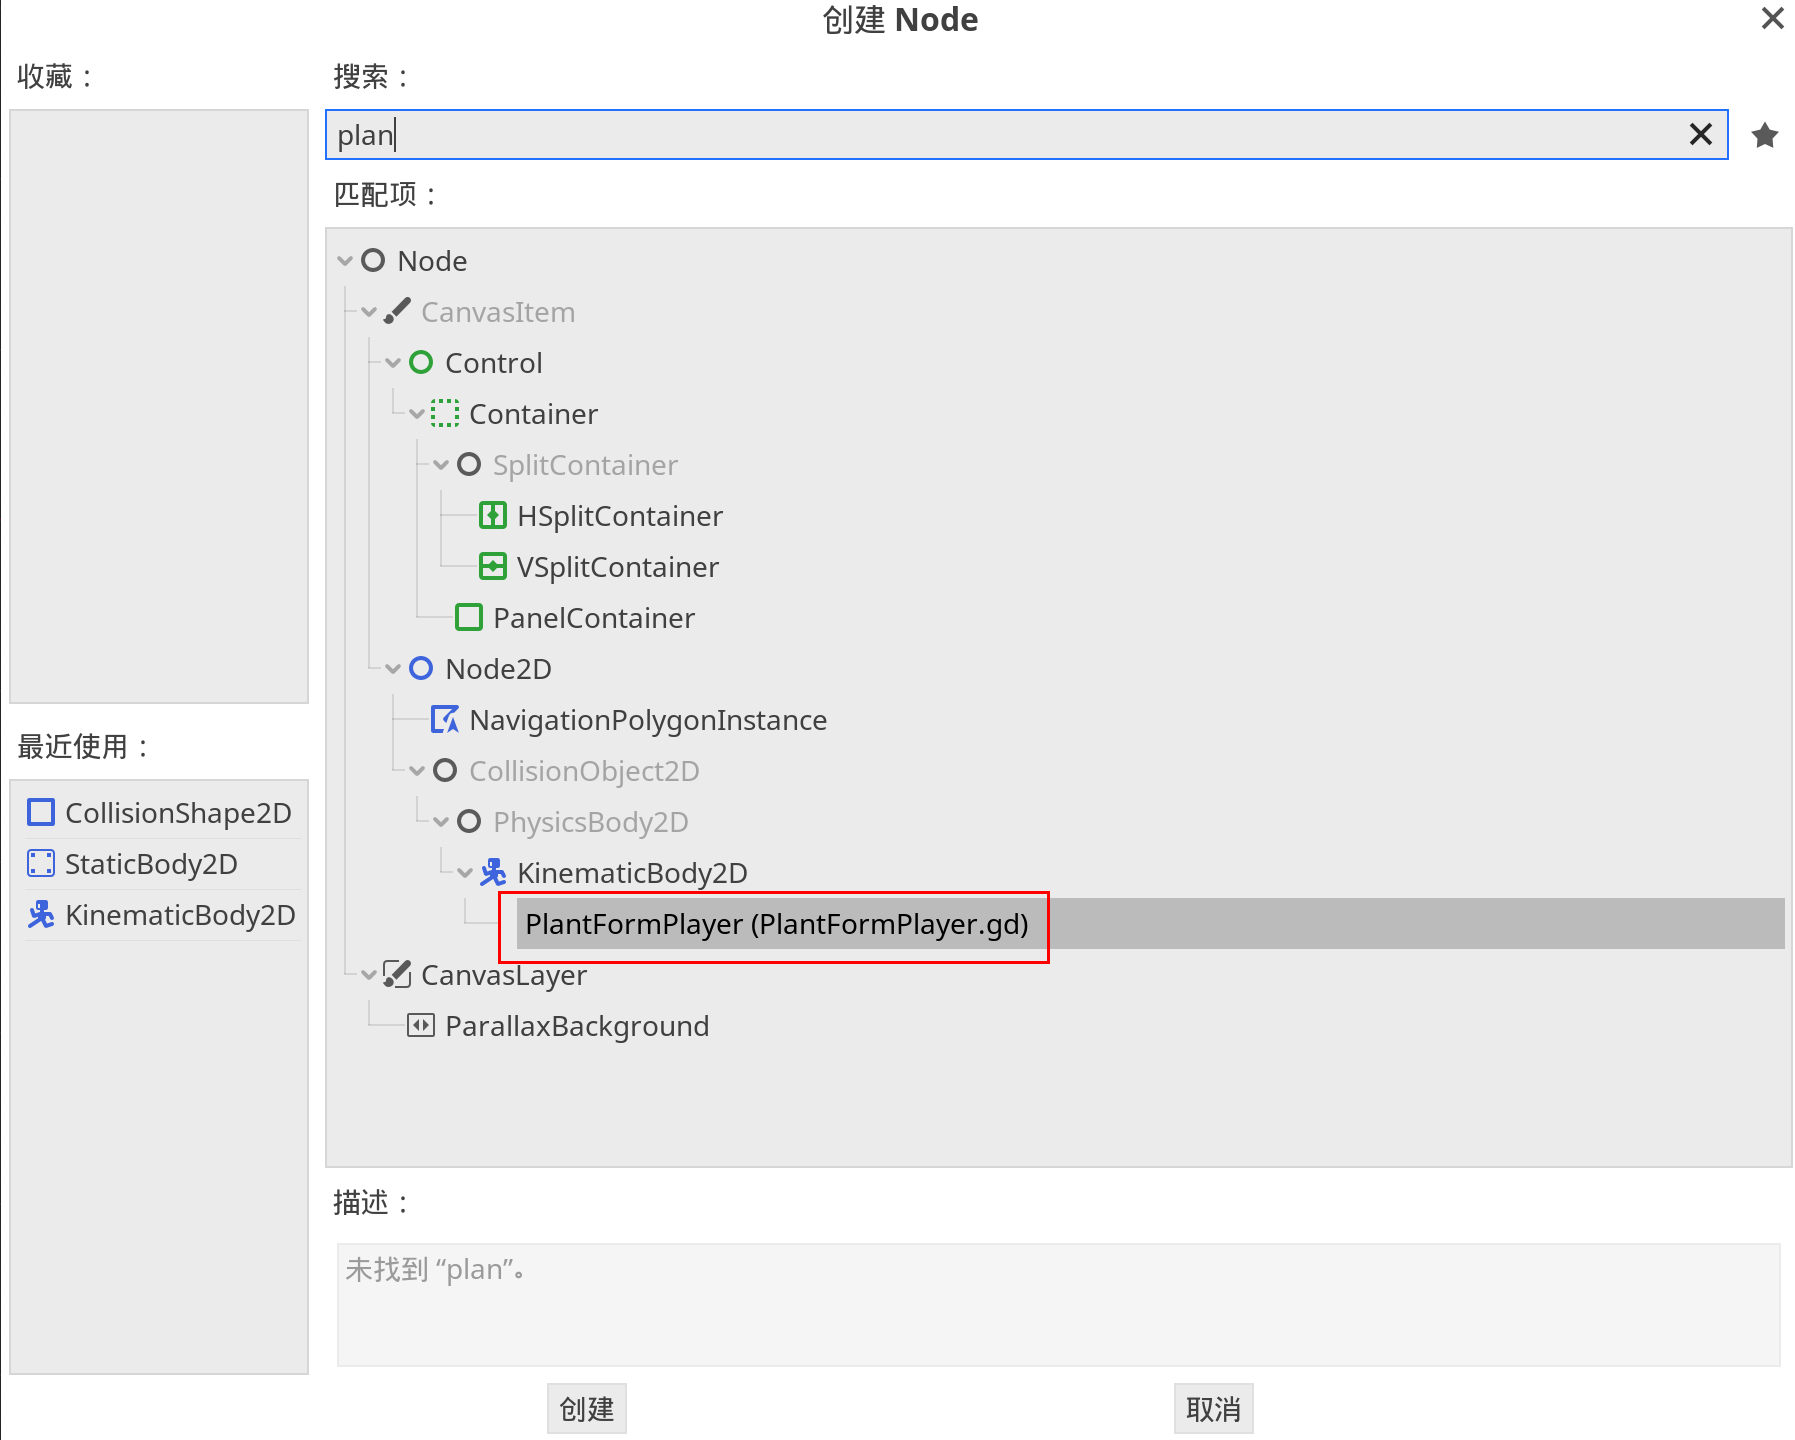This screenshot has width=1795, height=1440.
Task: Click the description box text
Action: point(436,1269)
